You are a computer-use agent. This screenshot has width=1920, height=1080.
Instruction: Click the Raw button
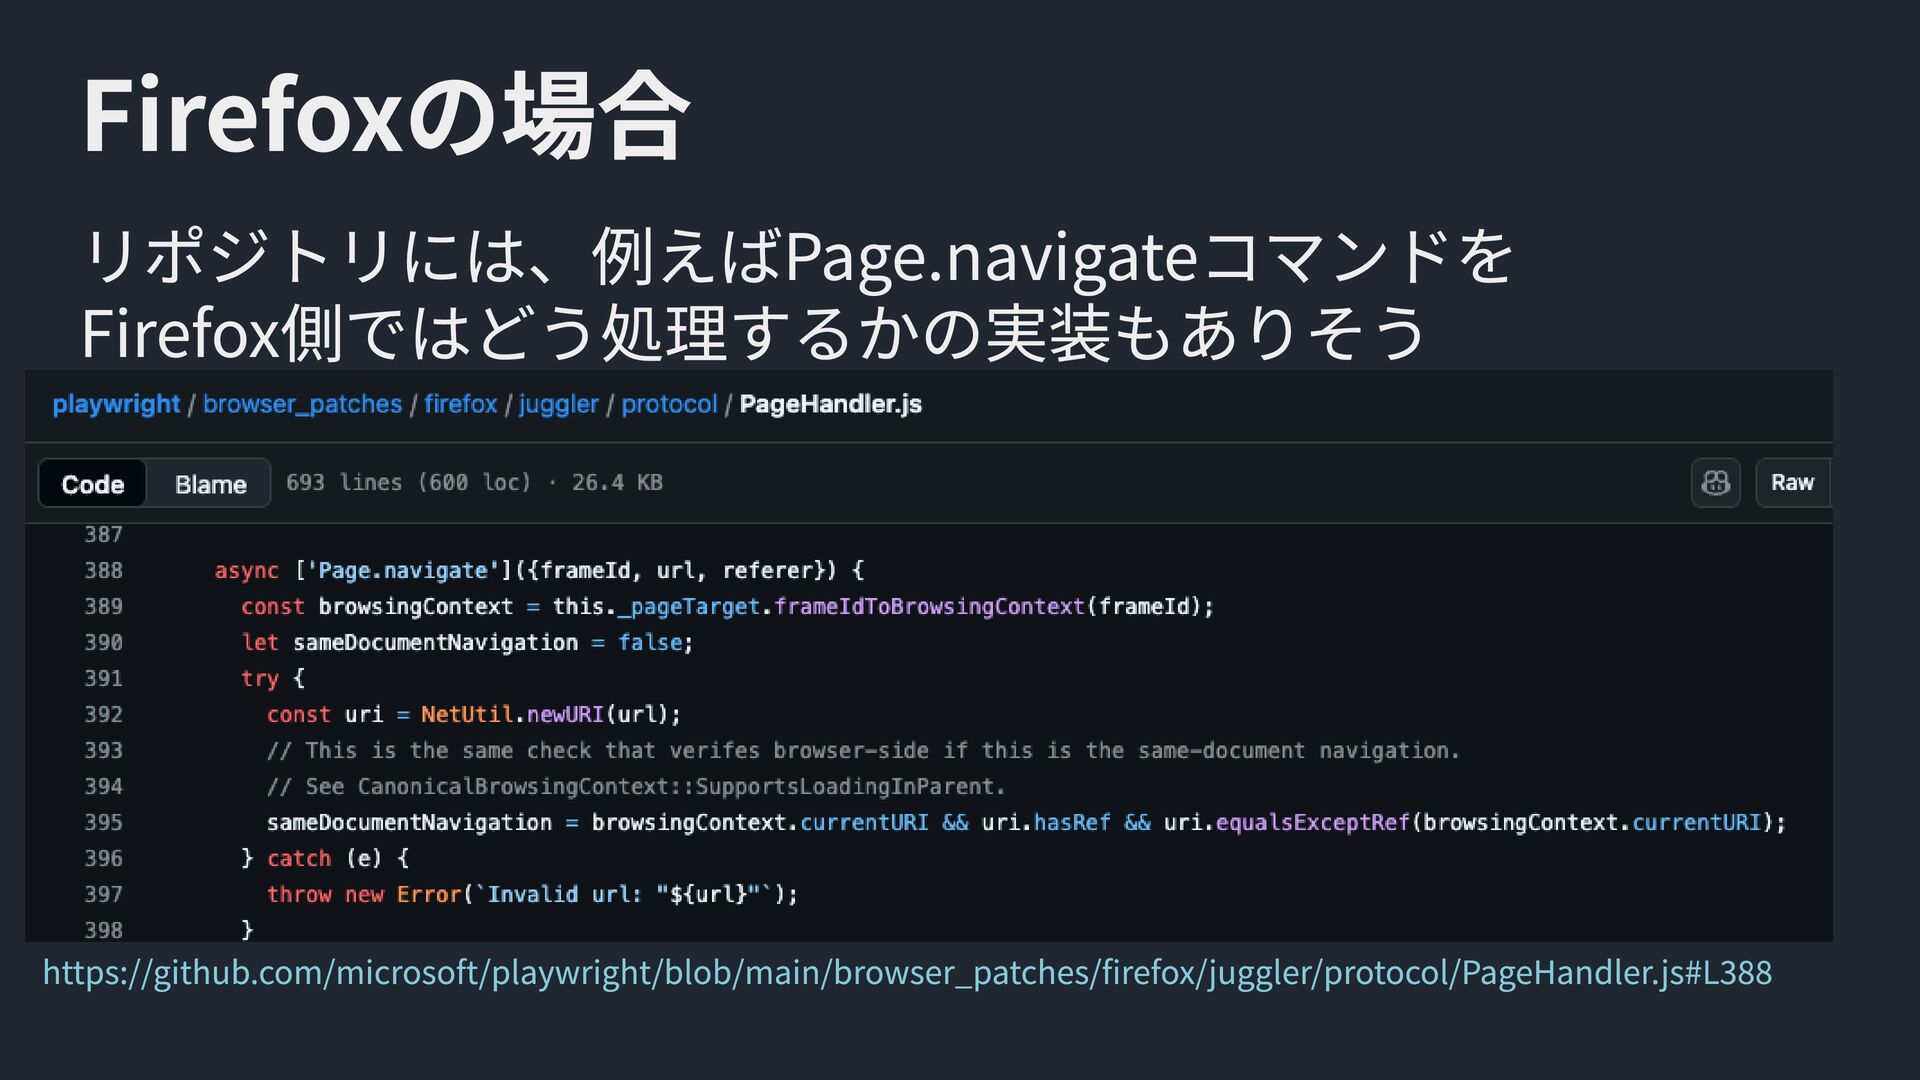tap(1794, 483)
